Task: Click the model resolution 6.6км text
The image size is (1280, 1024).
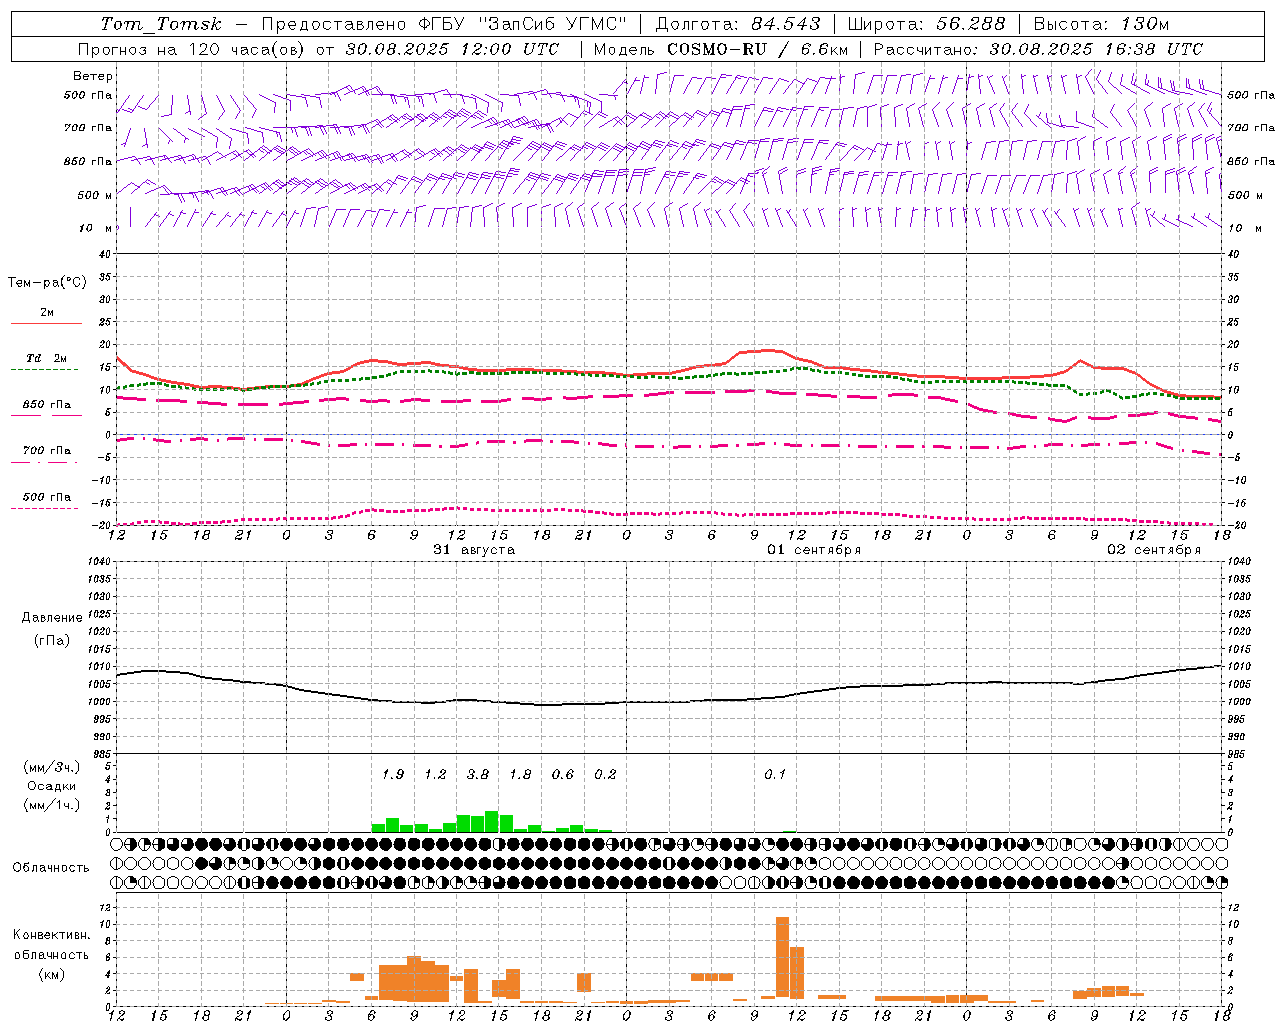Action: [824, 49]
